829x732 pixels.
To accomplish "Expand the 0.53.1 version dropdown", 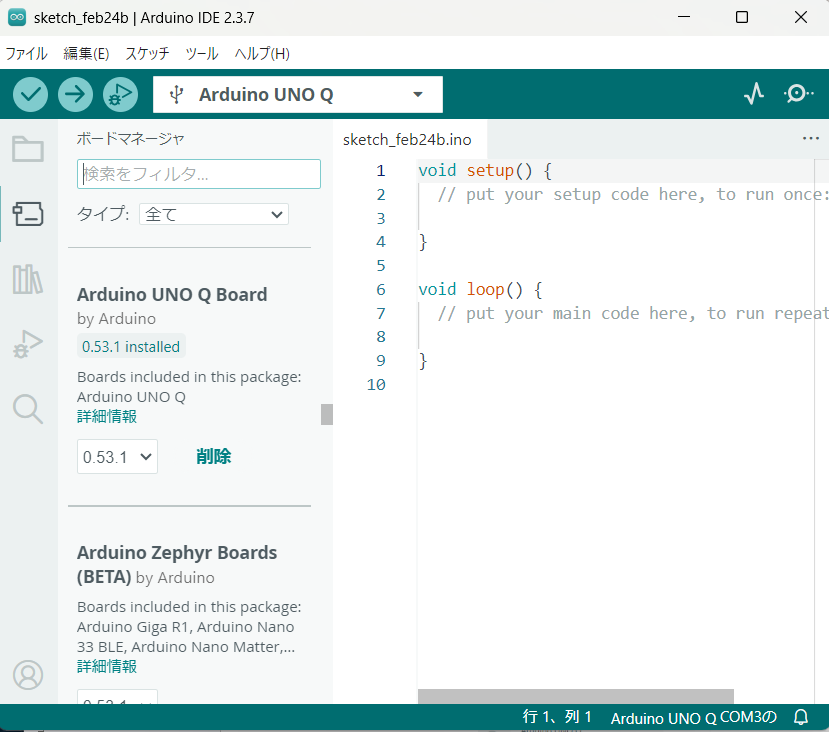I will (117, 457).
